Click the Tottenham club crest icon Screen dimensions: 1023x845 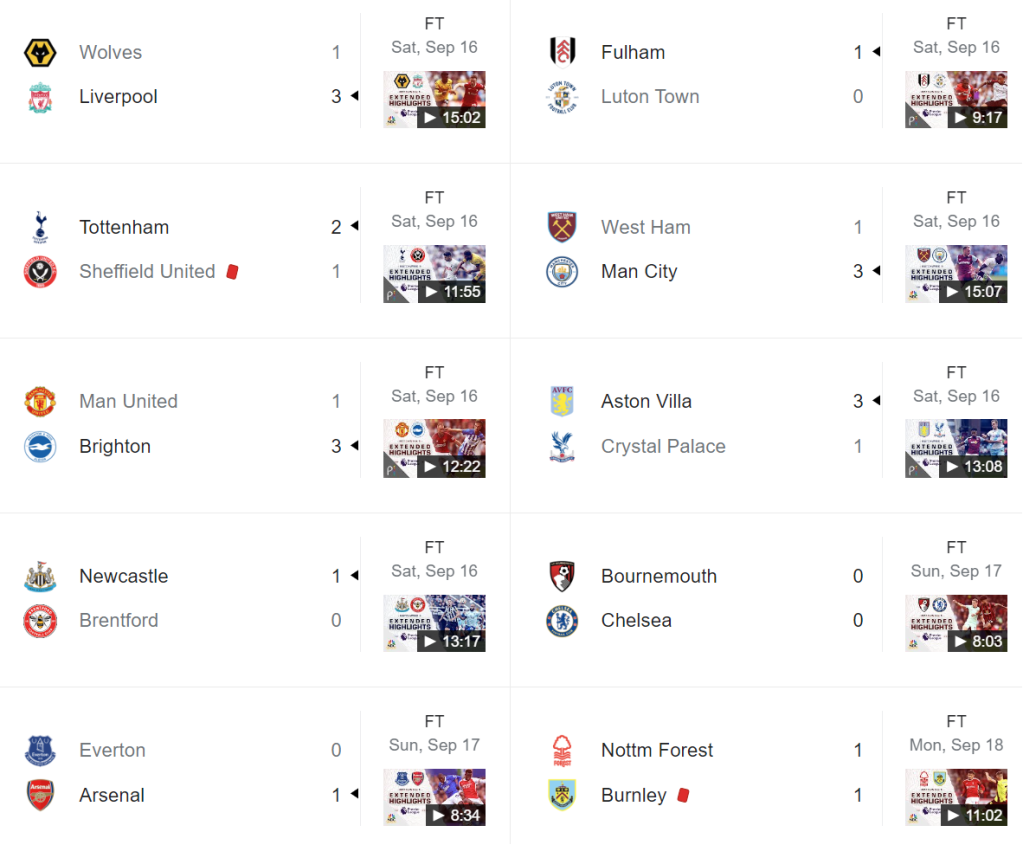click(x=40, y=227)
